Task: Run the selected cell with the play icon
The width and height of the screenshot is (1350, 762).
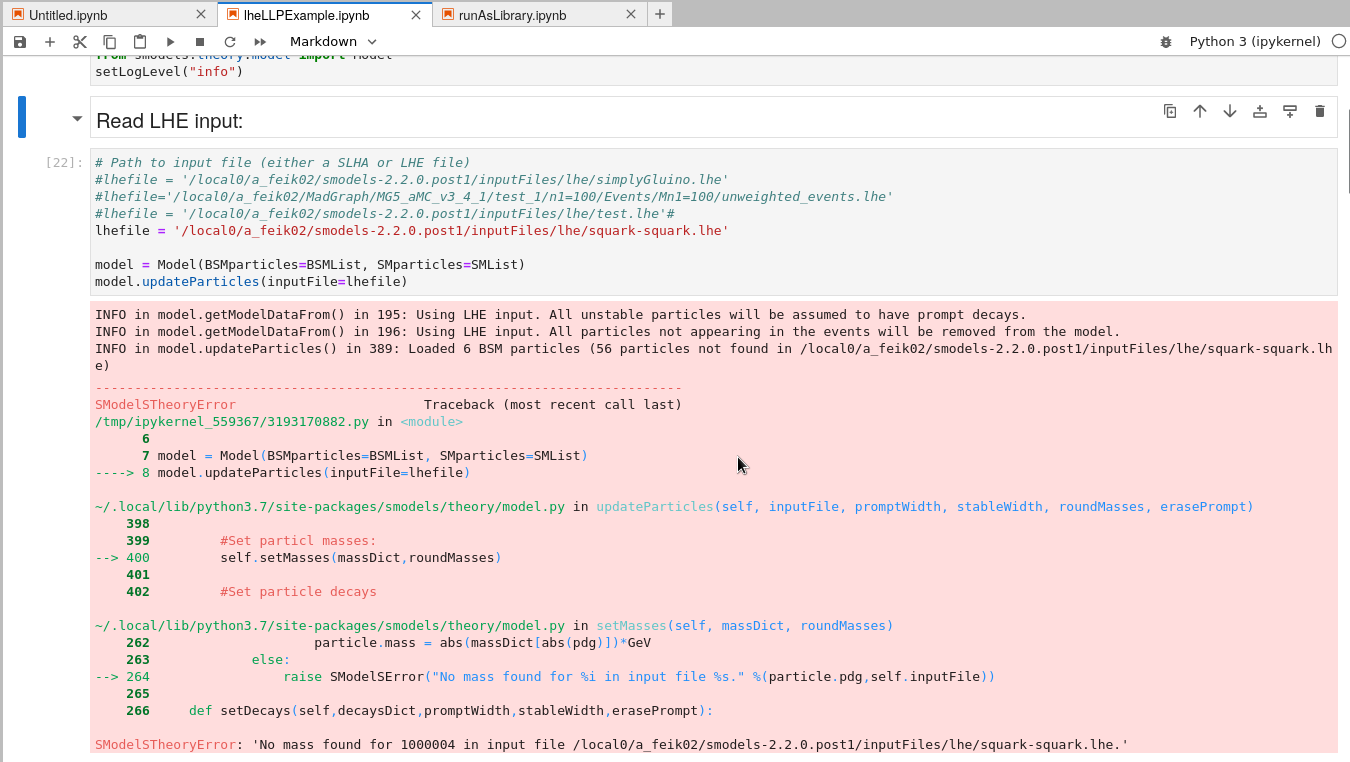Action: click(170, 41)
